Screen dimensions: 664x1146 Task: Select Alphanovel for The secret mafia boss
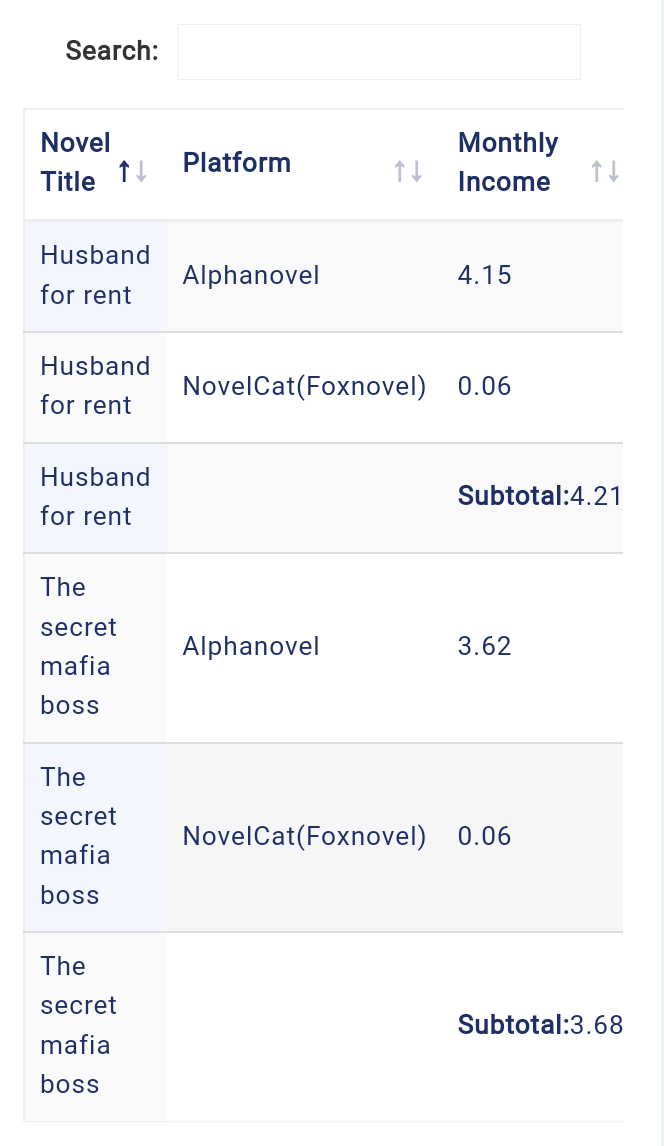coord(304,648)
